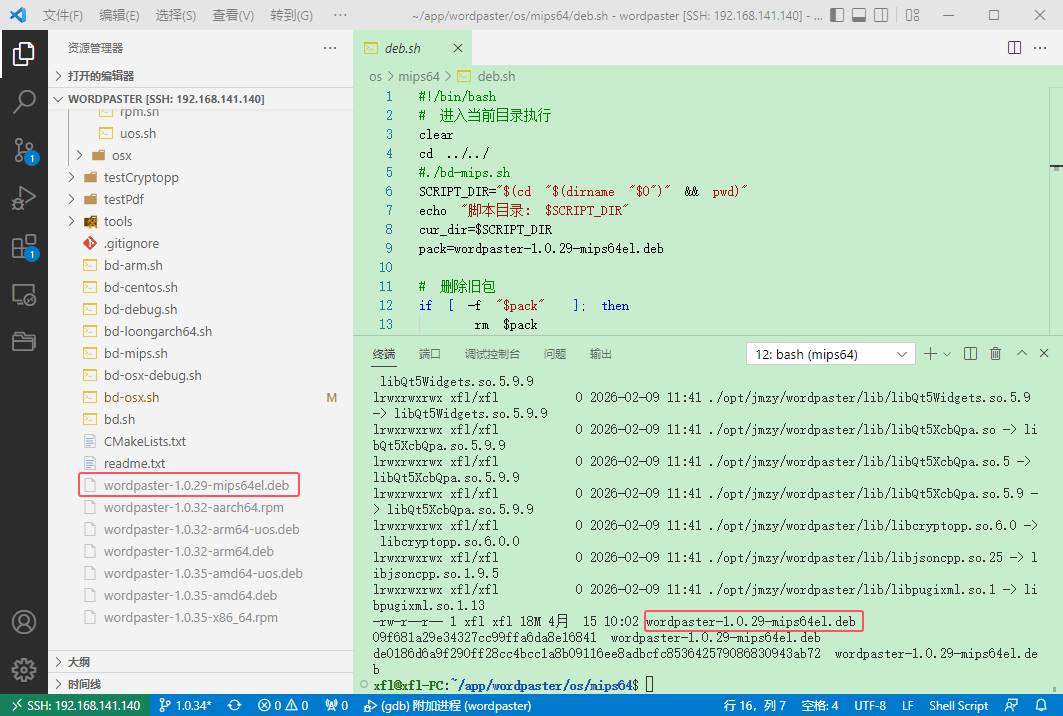Kill terminal with the trash icon
The image size is (1063, 716).
[995, 354]
